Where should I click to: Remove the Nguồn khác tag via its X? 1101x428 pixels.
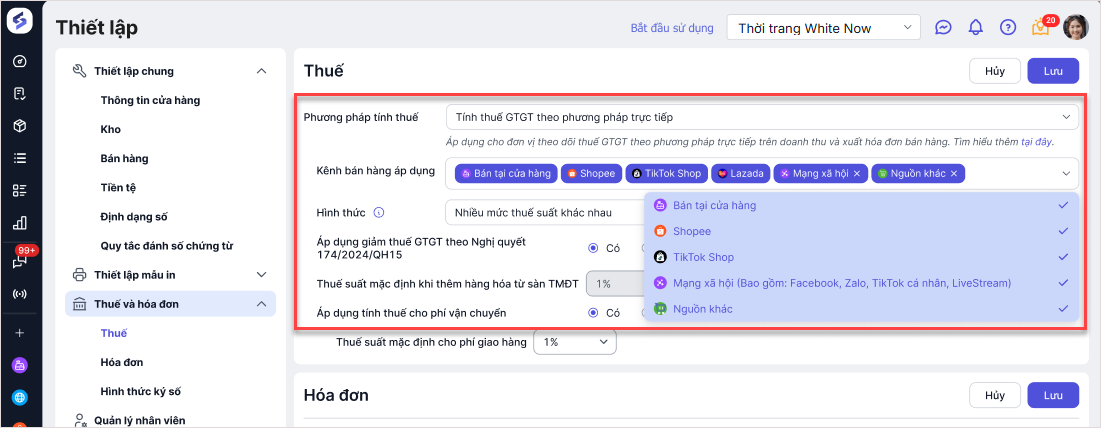pyautogui.click(x=954, y=174)
